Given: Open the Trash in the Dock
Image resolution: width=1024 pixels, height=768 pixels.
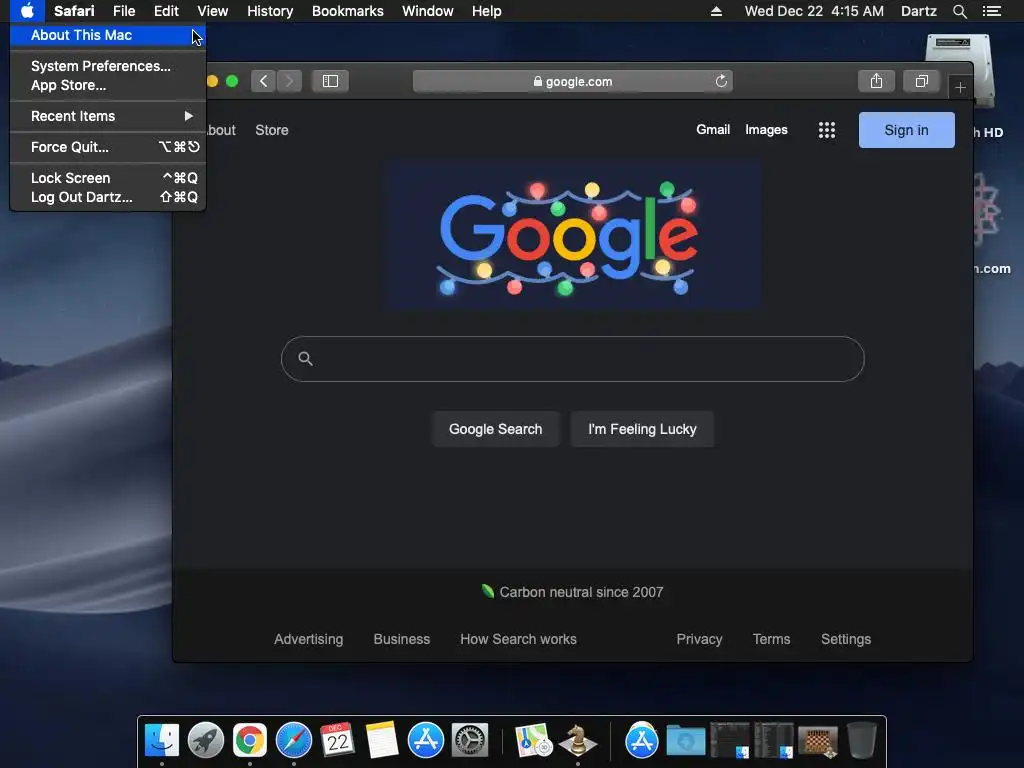Looking at the screenshot, I should (x=861, y=741).
